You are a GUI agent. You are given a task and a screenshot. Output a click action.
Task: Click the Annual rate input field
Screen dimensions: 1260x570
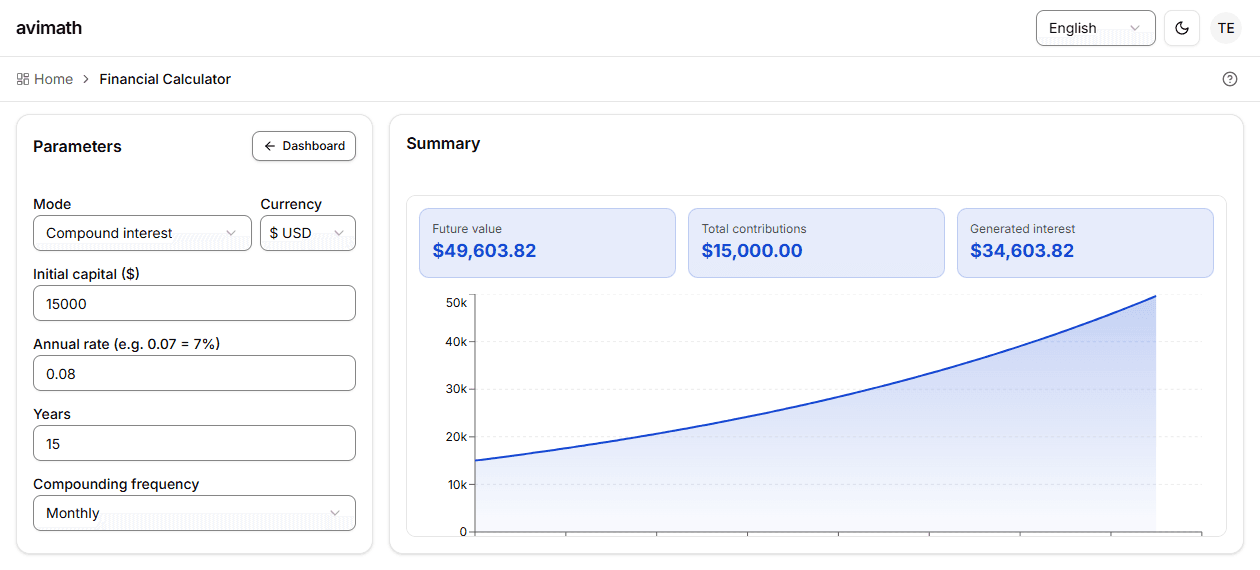[194, 373]
